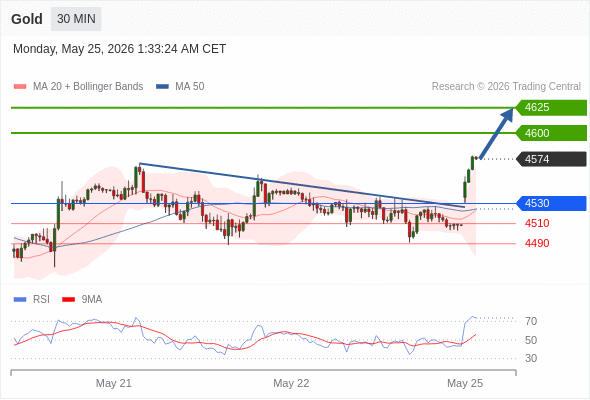590x400 pixels.
Task: Select the MA 20 + Bollinger Bands legend label
Action: pos(88,87)
